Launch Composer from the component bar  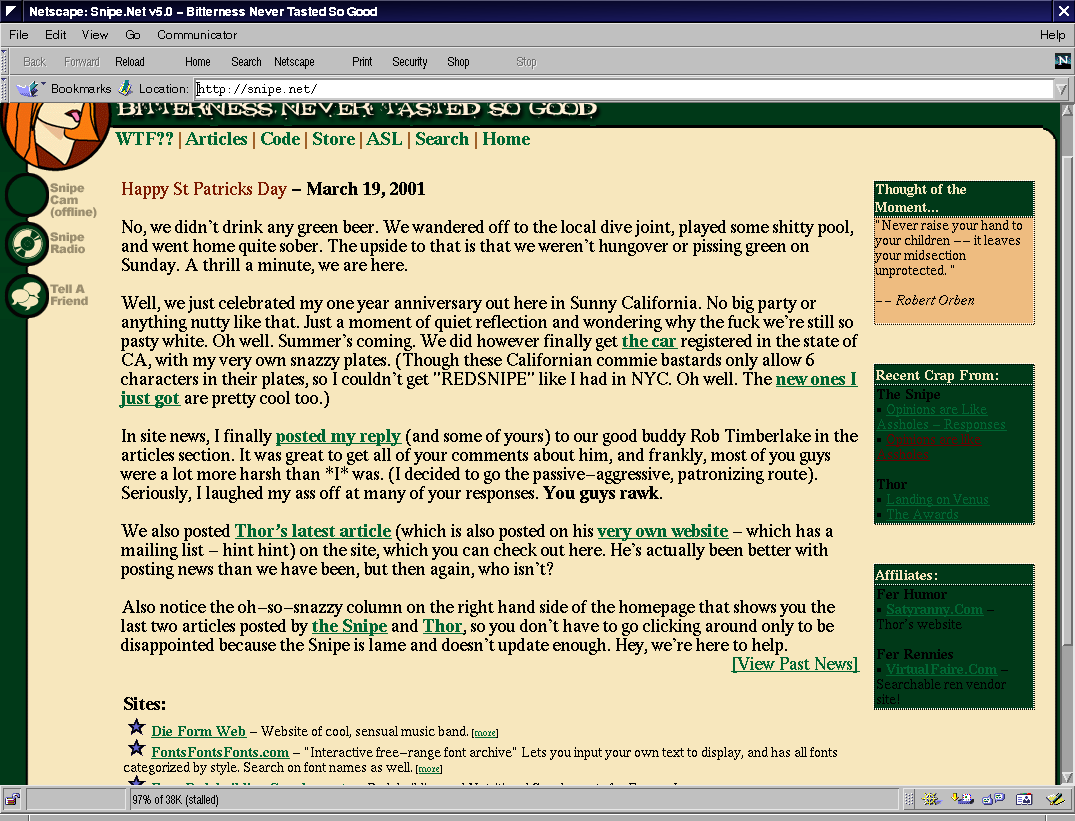1053,799
